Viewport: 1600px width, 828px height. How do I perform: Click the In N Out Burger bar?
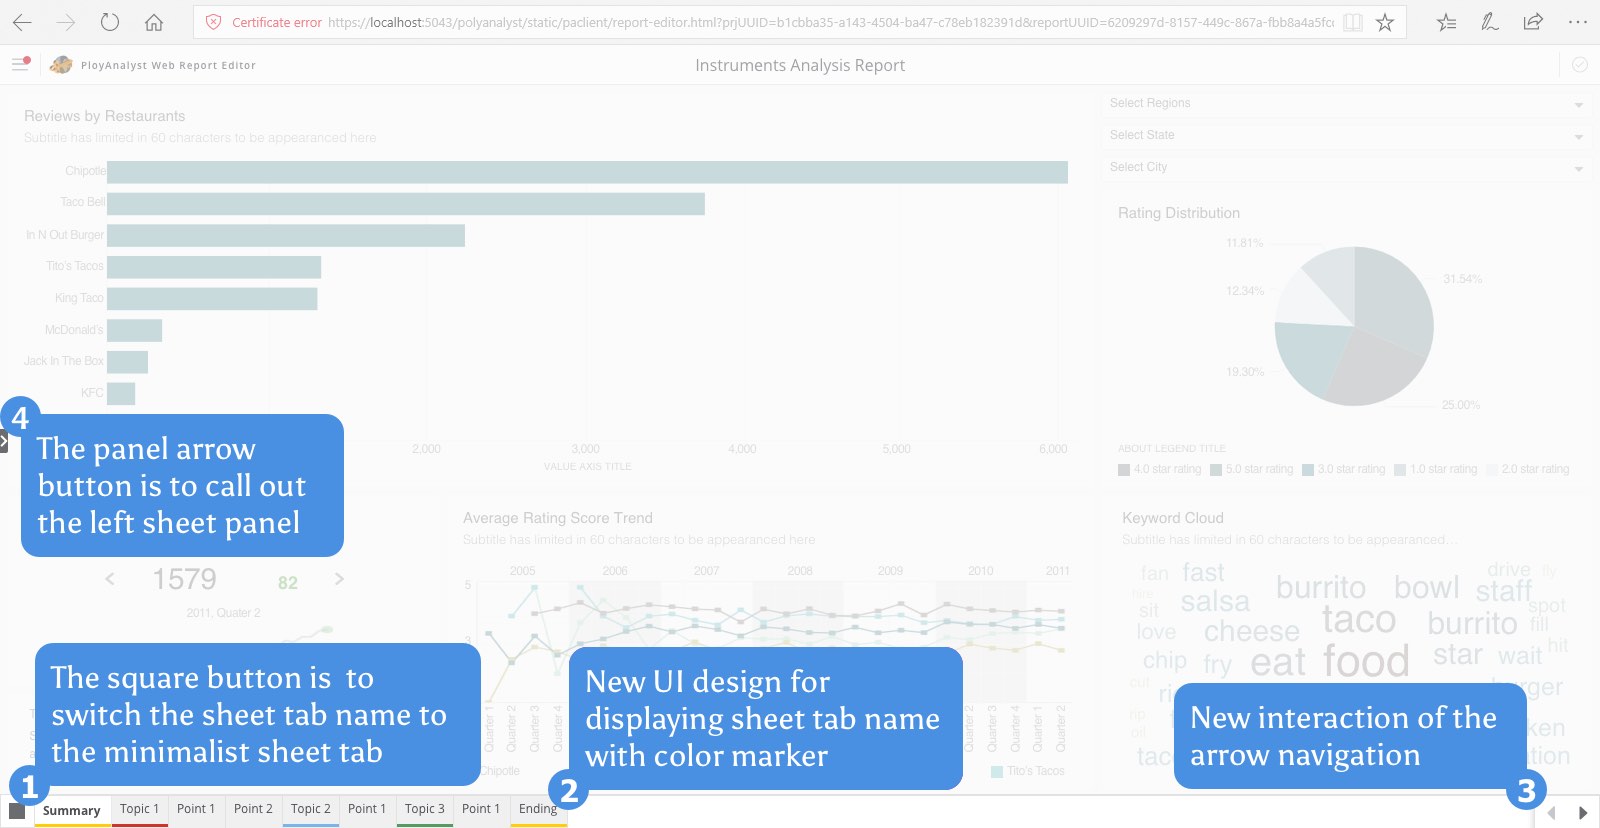(x=286, y=235)
